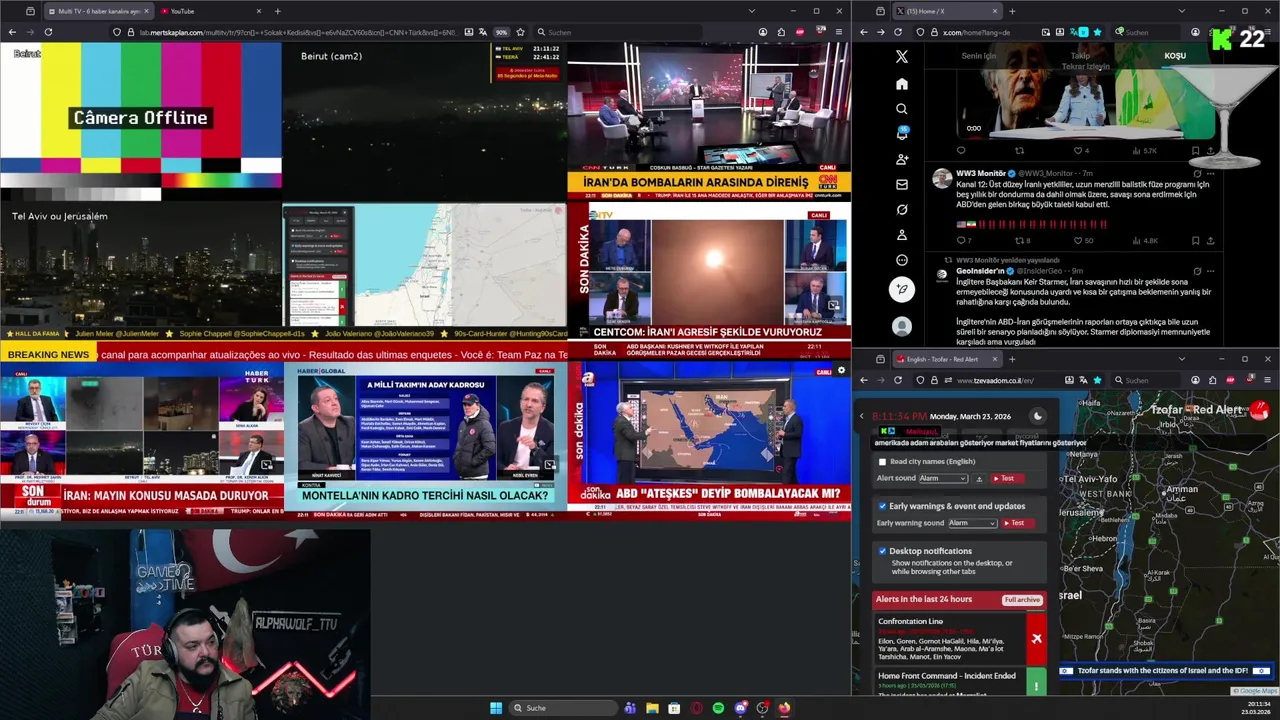This screenshot has height=720, width=1280.
Task: Open new tab in Multi TV window
Action: (x=277, y=11)
